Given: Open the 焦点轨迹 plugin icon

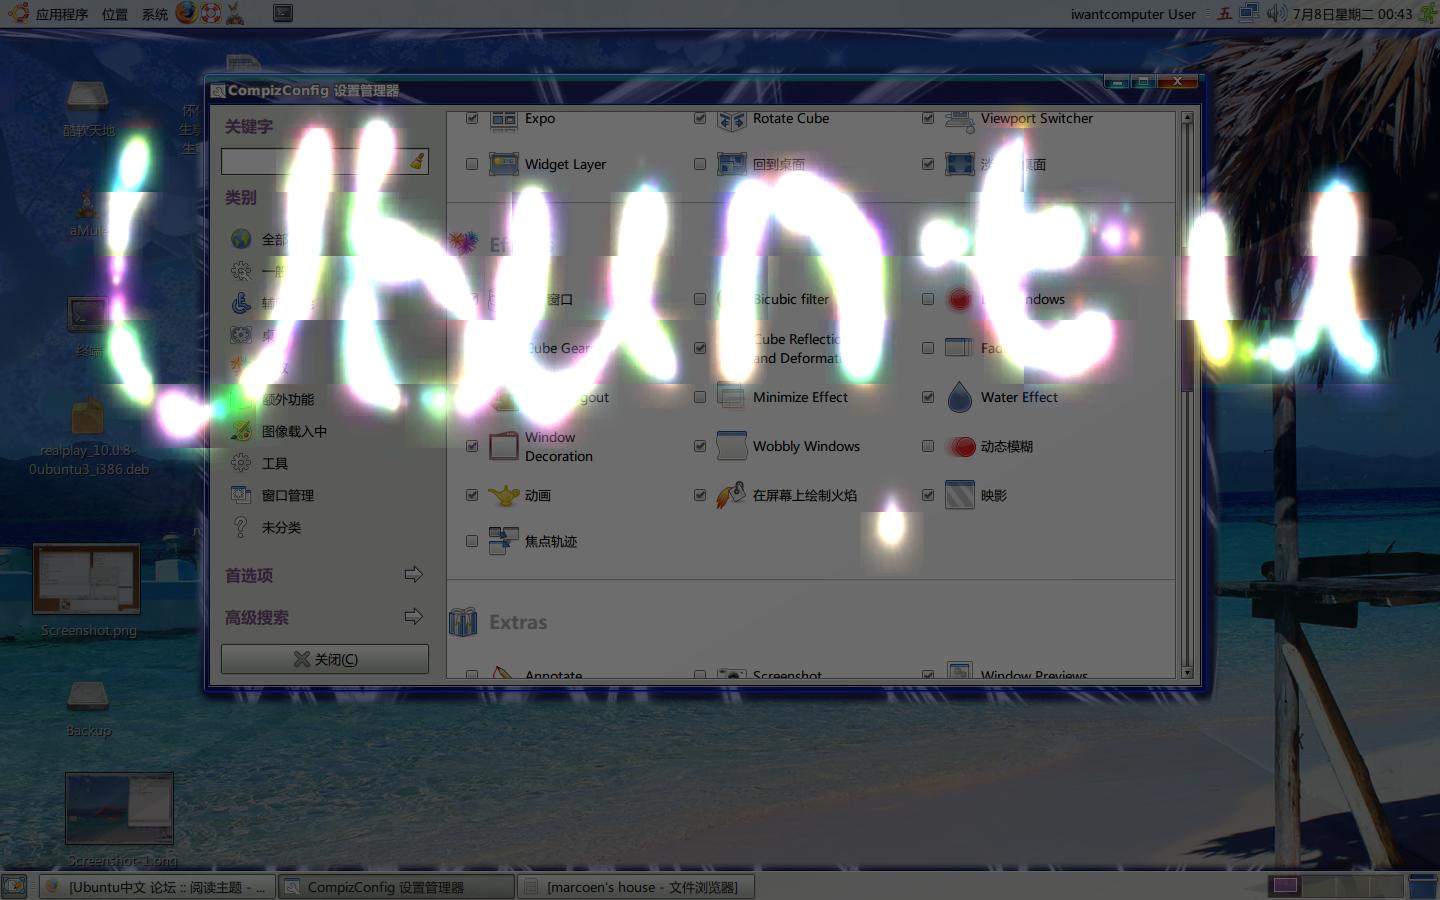Looking at the screenshot, I should [503, 541].
